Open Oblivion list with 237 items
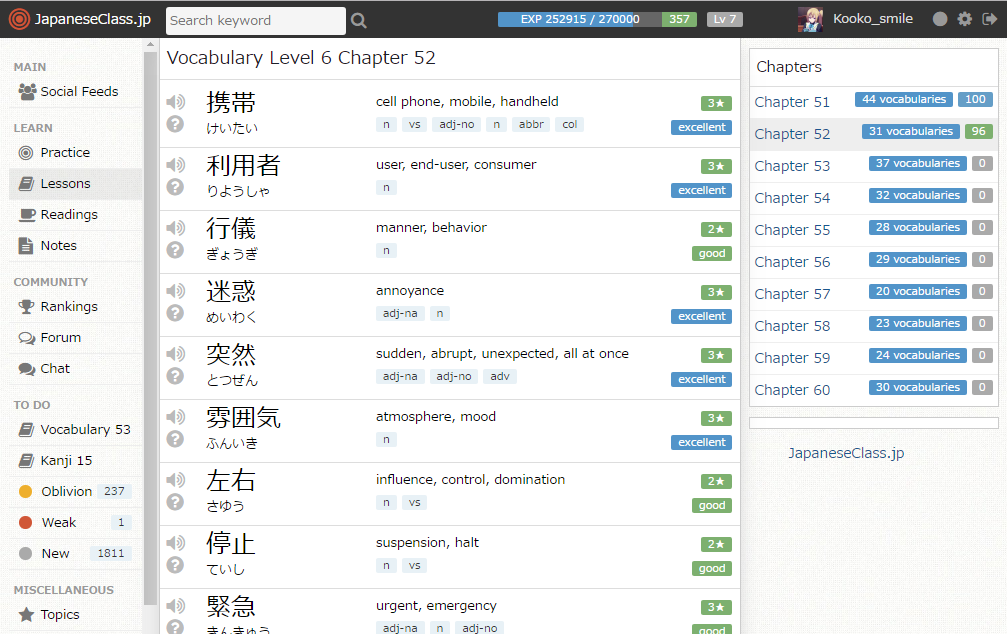 [67, 492]
